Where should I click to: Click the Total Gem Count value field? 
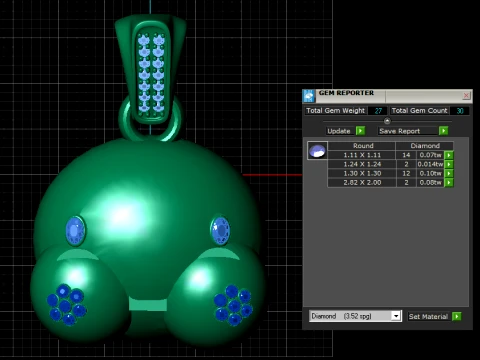pos(459,111)
